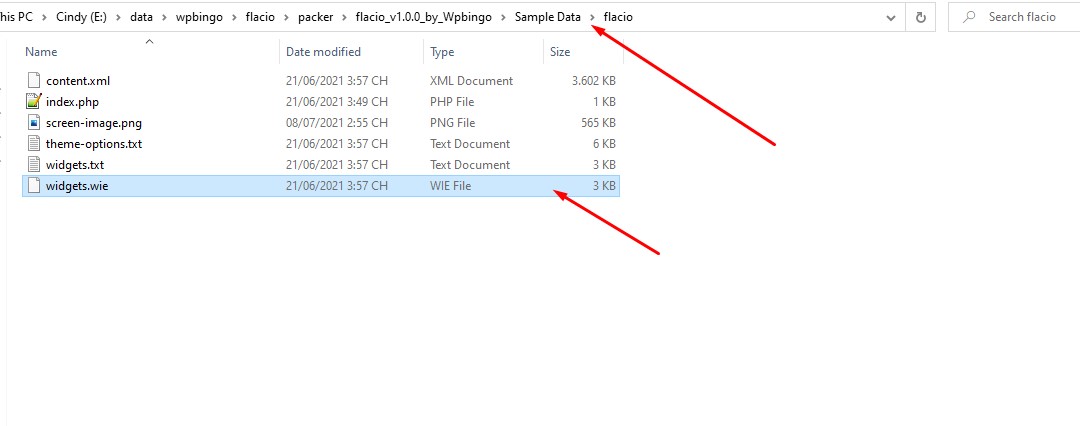Select the index.php file icon
Screen dimensions: 1080x426
(34, 101)
